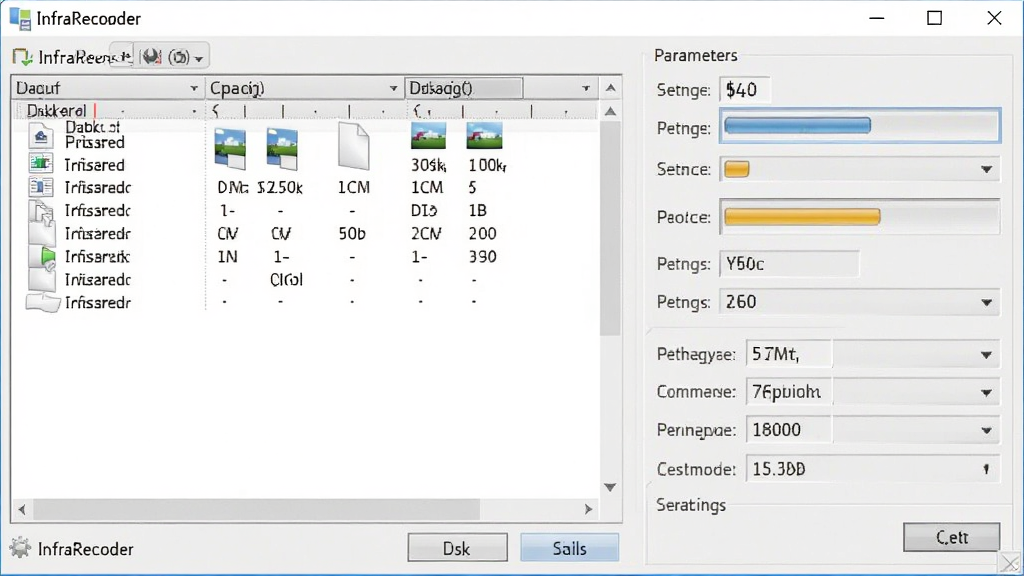Image resolution: width=1024 pixels, height=576 pixels.
Task: Open the Cestmode 15.300 dropdown
Action: coord(986,469)
